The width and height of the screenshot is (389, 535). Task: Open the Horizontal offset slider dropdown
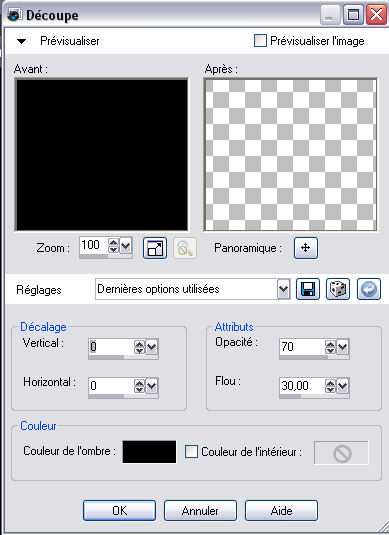[151, 386]
